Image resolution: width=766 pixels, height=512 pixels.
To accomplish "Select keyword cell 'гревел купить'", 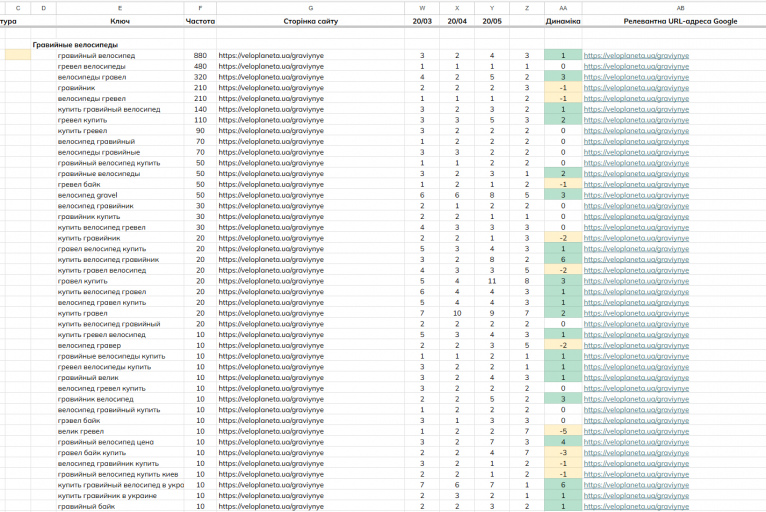I will pyautogui.click(x=120, y=120).
